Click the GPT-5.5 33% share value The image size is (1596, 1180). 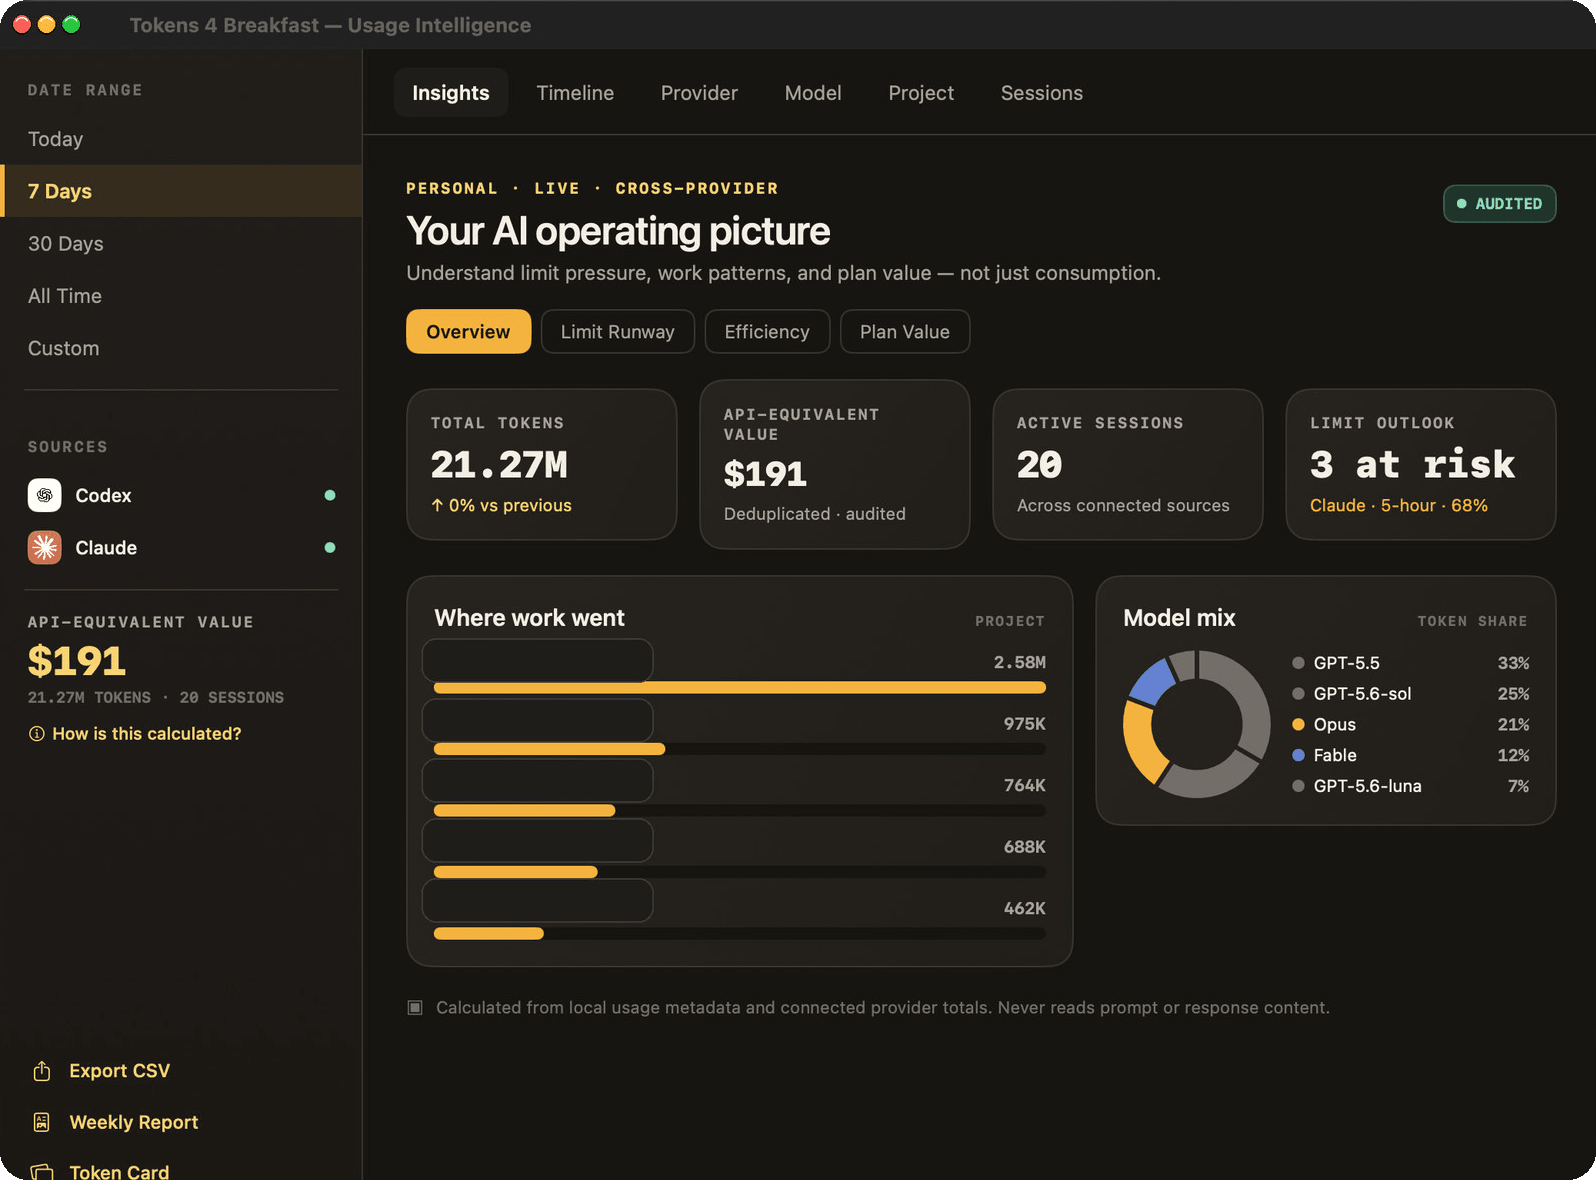coord(1513,663)
